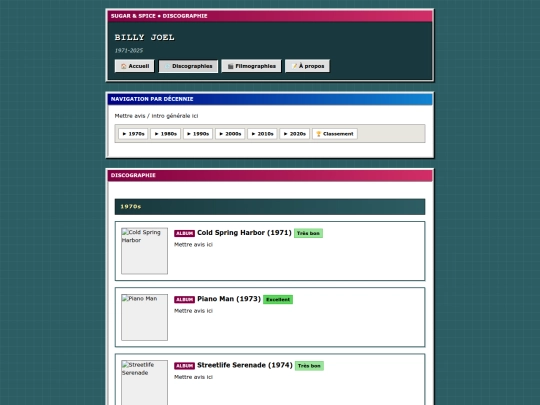Jump to the 1980s decade

click(x=165, y=134)
